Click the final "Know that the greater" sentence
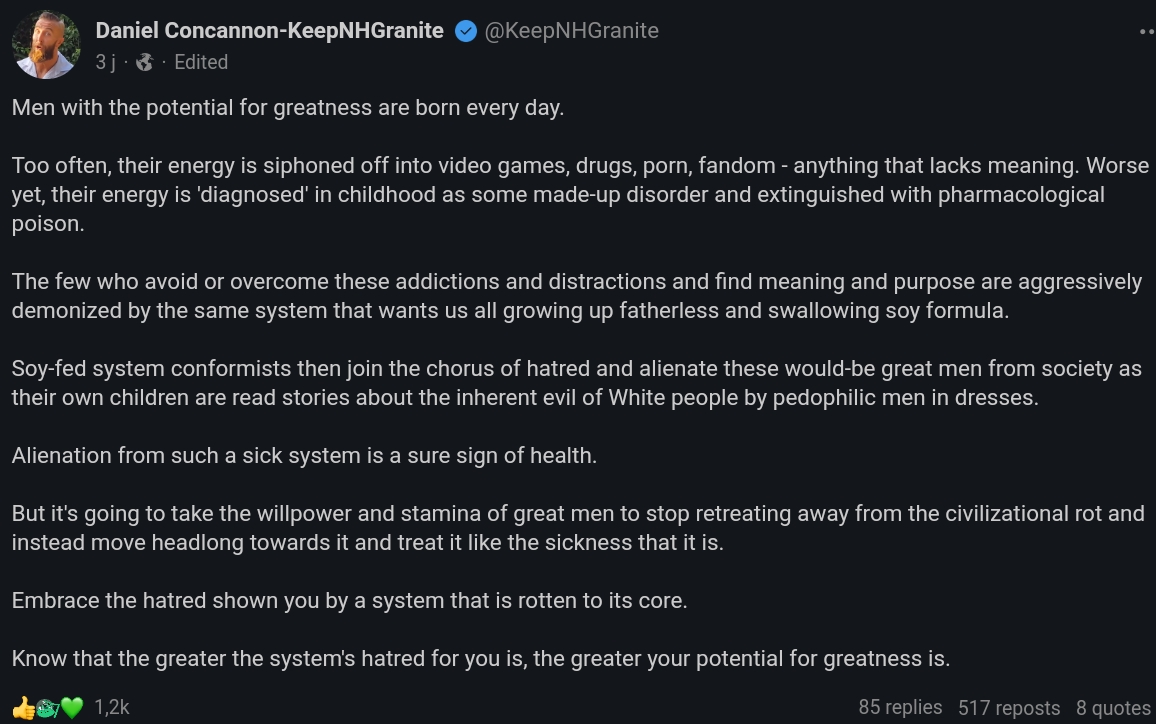 click(480, 659)
